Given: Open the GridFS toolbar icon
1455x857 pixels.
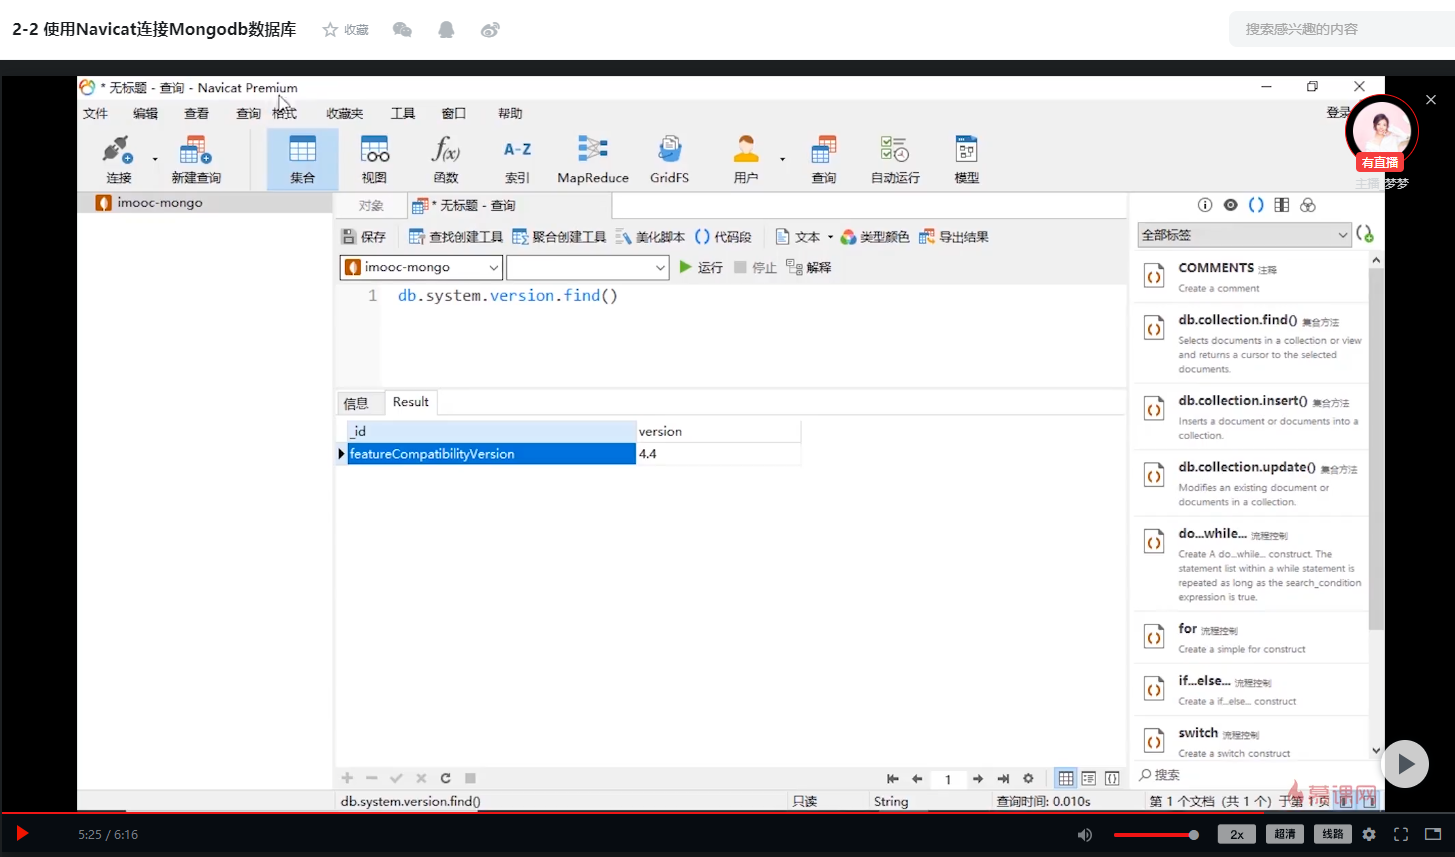Looking at the screenshot, I should [669, 160].
